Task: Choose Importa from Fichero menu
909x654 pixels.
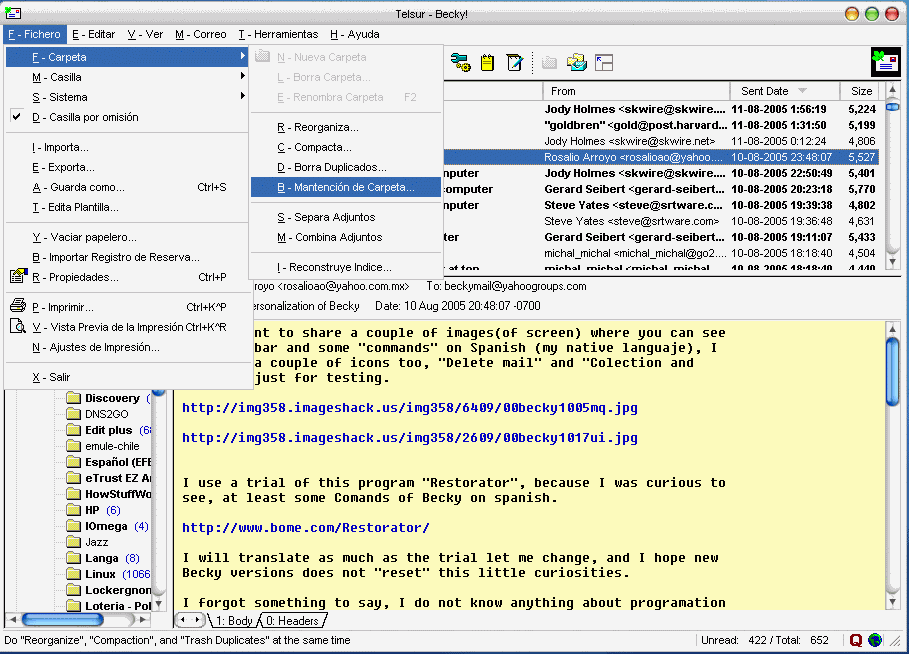Action: tap(128, 147)
